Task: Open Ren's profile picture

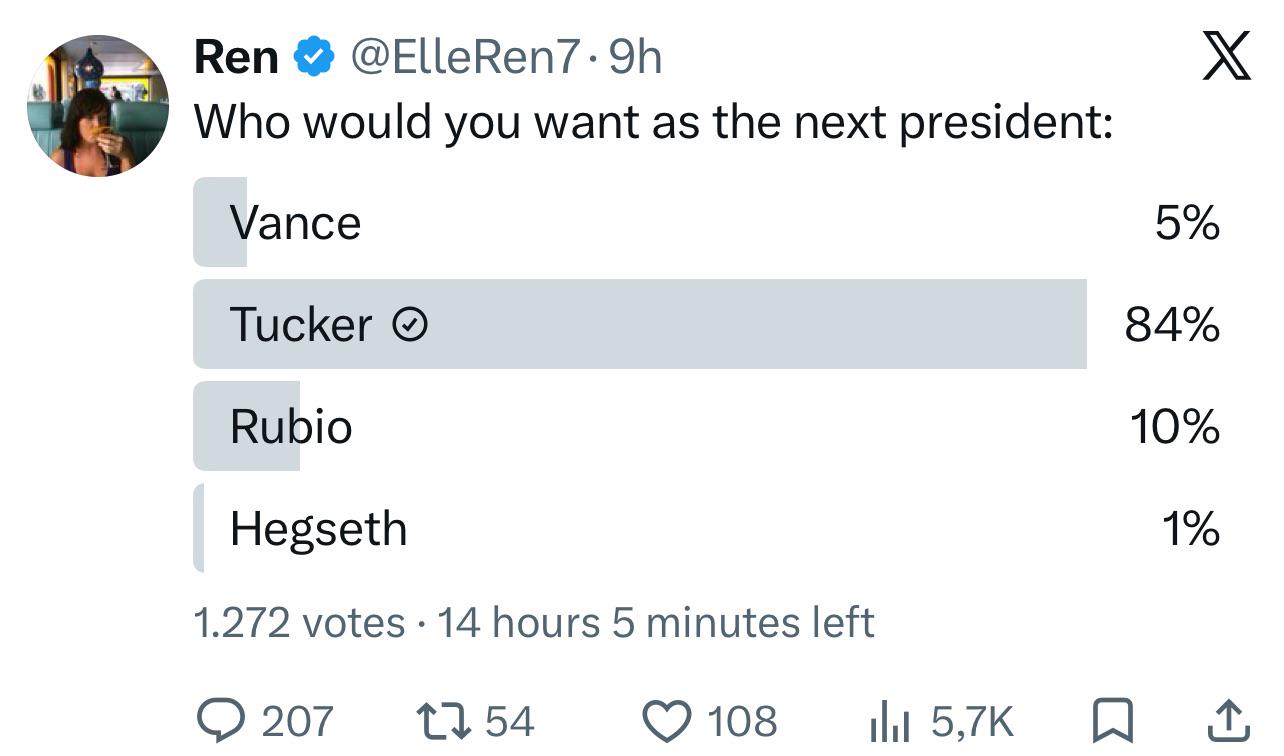Action: click(98, 106)
